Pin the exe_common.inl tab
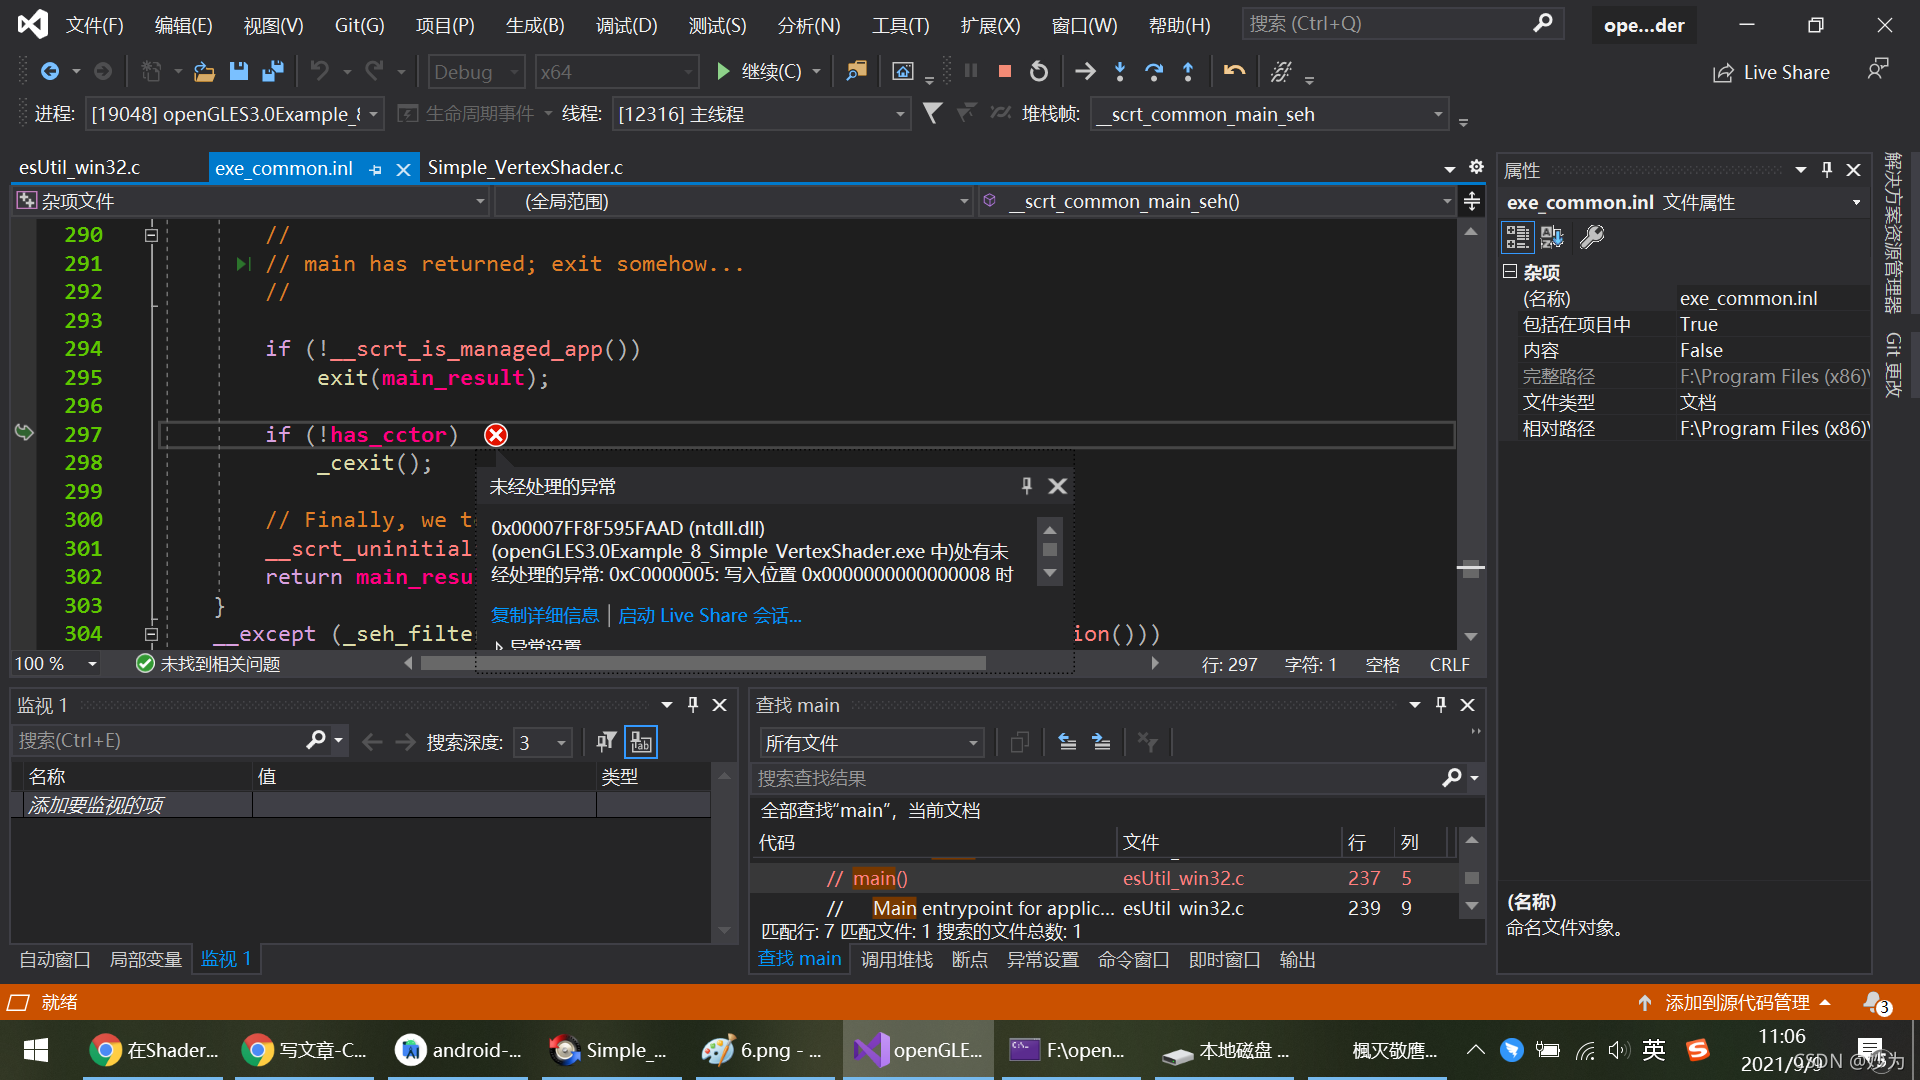1920x1080 pixels. [x=375, y=169]
